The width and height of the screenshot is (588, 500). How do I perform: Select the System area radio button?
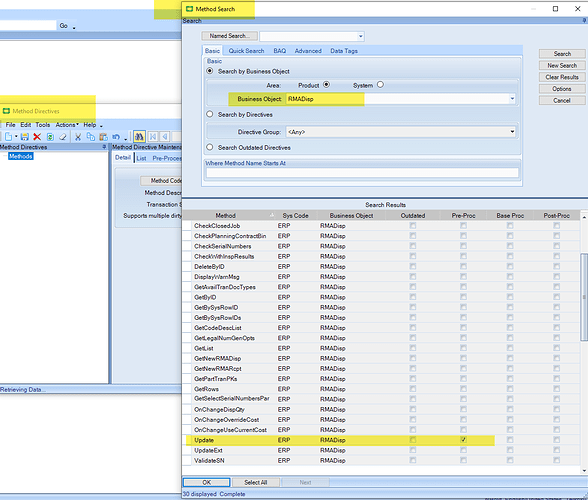pos(380,85)
